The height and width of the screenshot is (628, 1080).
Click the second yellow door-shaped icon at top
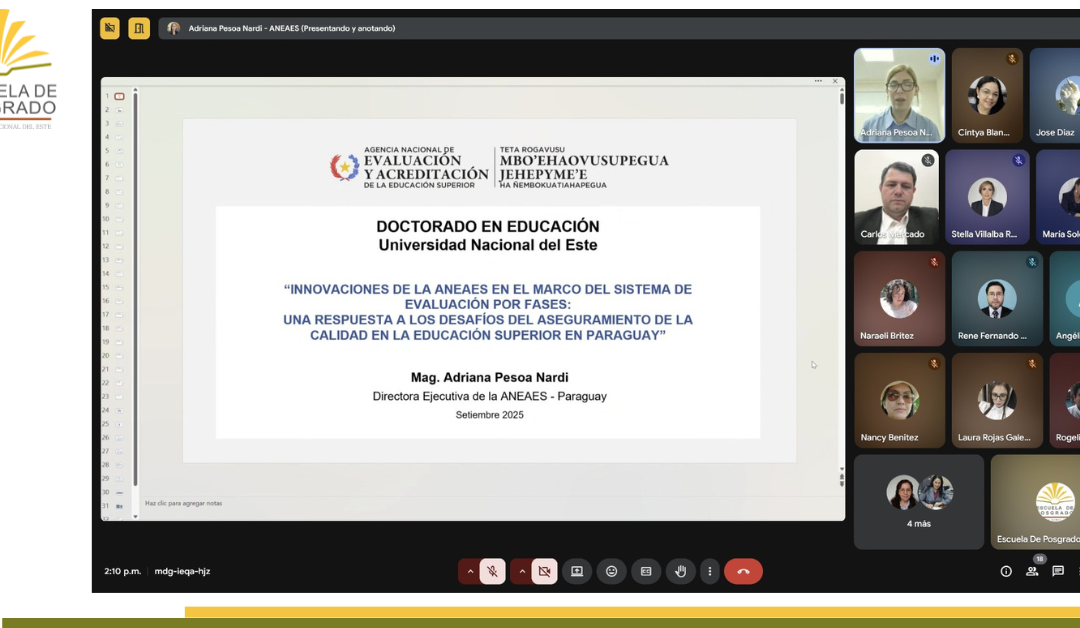click(x=139, y=28)
